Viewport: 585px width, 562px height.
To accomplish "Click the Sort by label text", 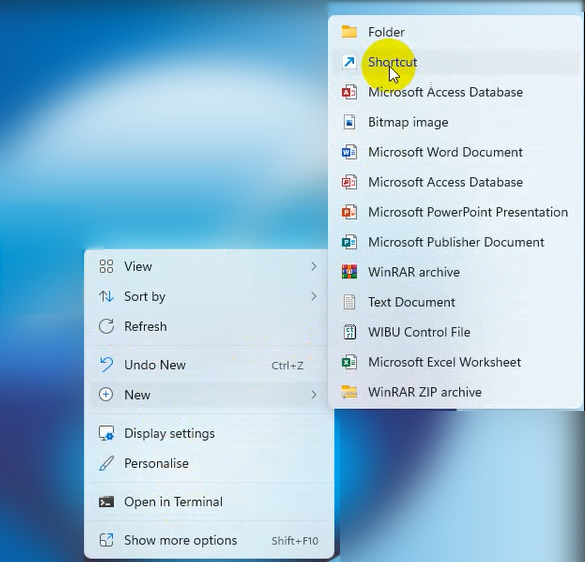I will coord(145,297).
